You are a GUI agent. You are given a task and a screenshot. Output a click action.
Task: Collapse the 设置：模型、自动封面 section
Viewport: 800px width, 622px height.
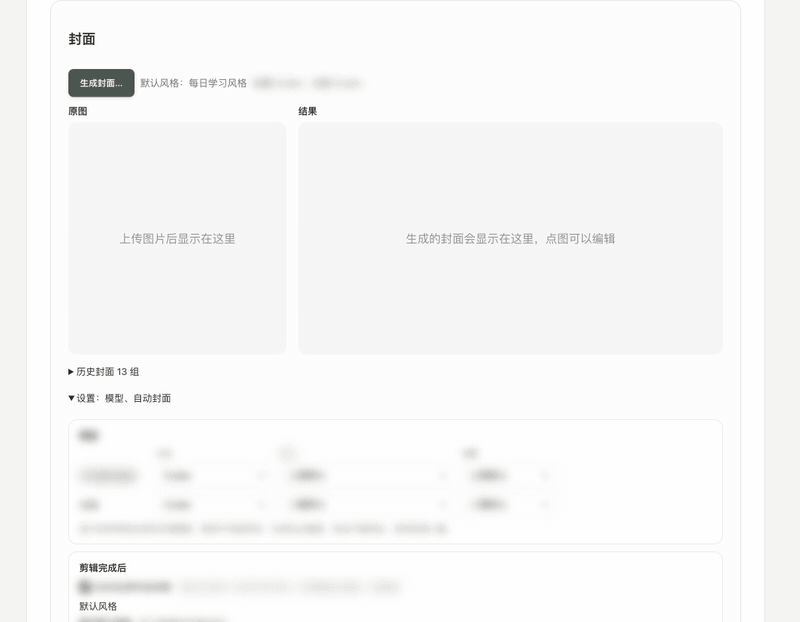(119, 398)
